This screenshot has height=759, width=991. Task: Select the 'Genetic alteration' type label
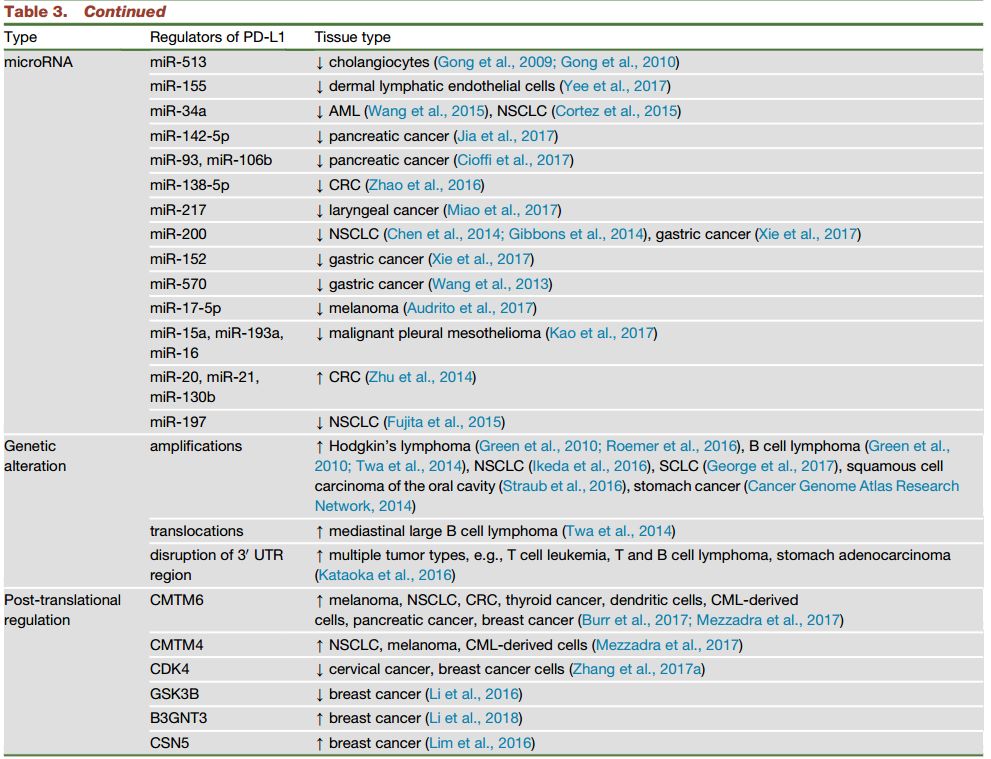coord(35,456)
